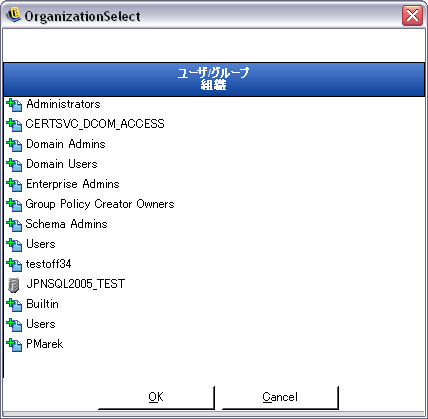Select the Administrators entry
This screenshot has width=428, height=419.
[63, 104]
